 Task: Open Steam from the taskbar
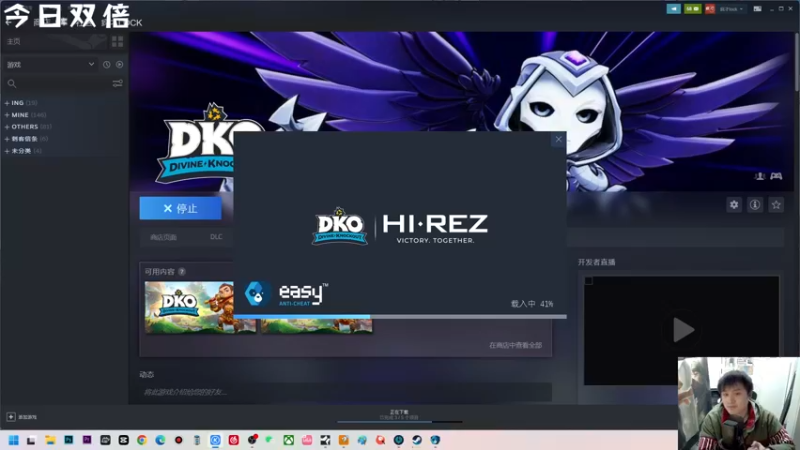click(x=417, y=440)
